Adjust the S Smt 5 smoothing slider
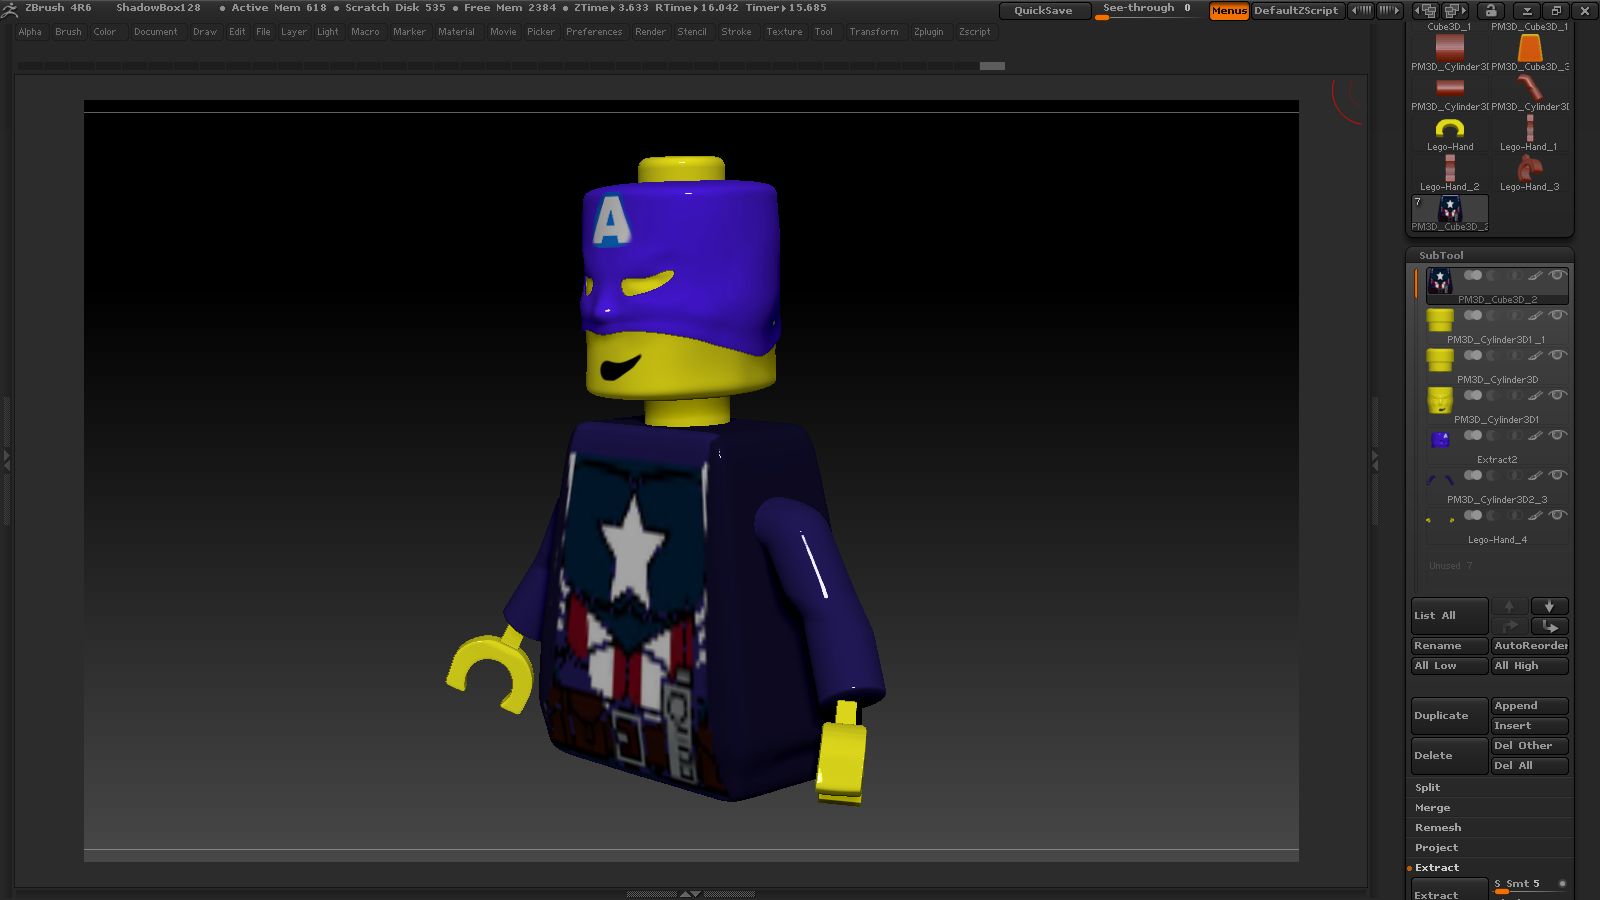The height and width of the screenshot is (900, 1600). pos(1521,883)
